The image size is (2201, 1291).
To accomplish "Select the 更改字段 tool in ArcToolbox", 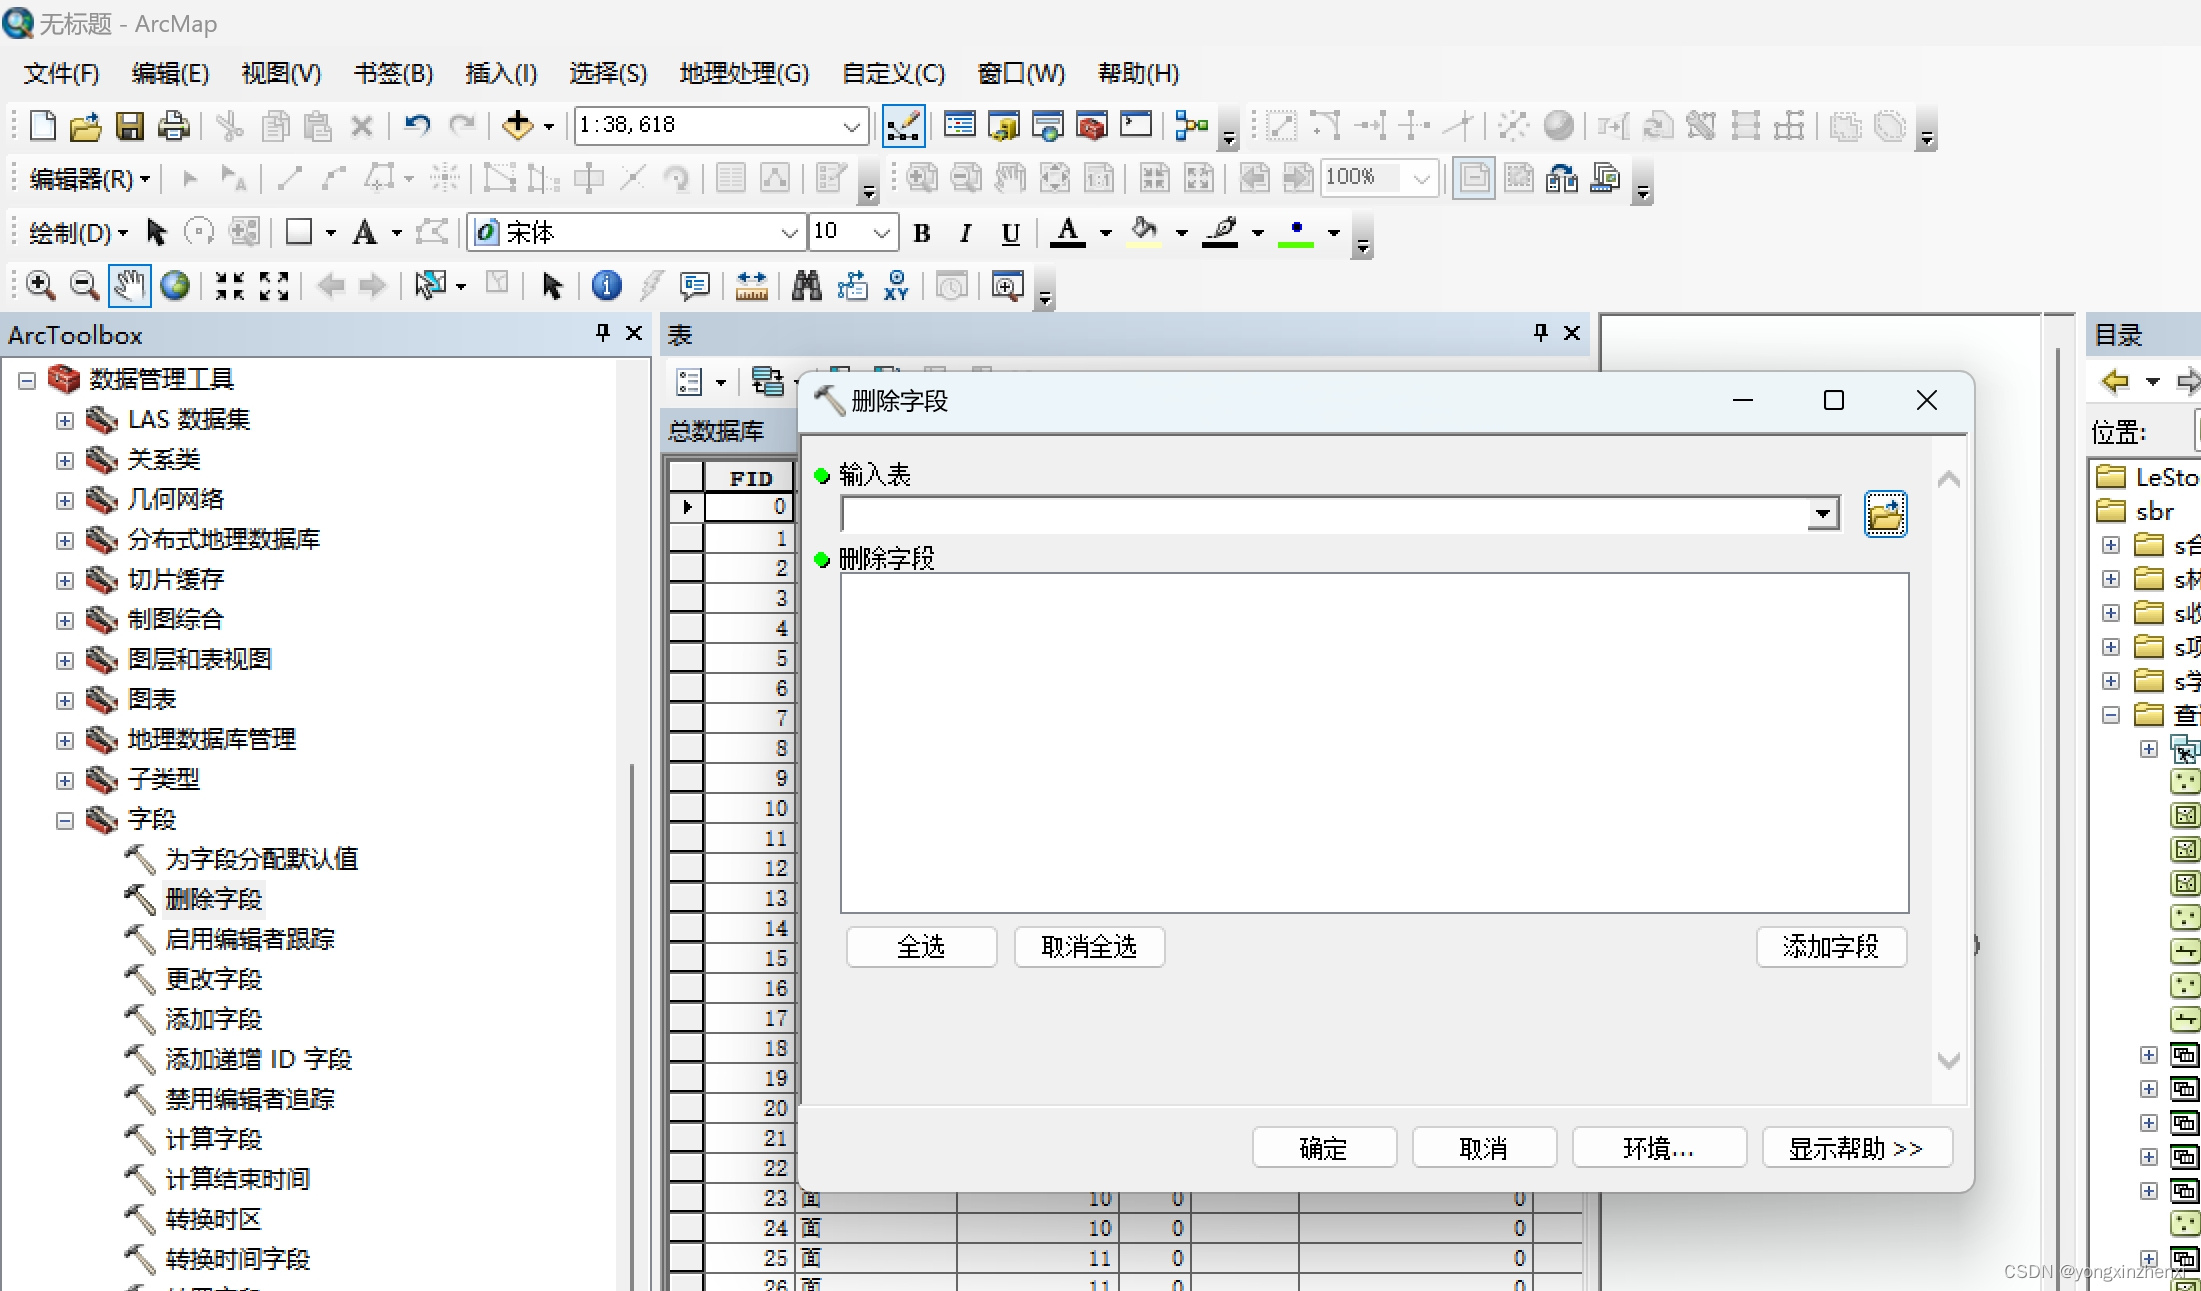I will [213, 979].
